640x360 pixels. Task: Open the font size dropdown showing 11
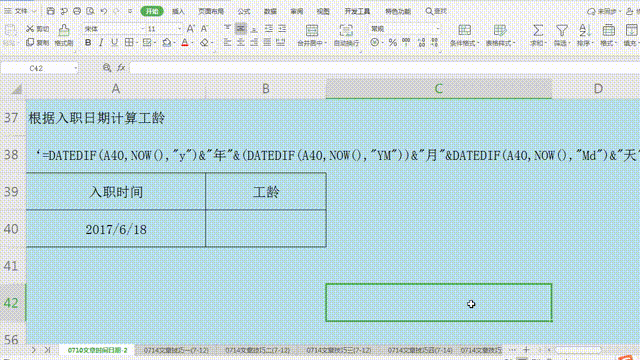pos(179,29)
